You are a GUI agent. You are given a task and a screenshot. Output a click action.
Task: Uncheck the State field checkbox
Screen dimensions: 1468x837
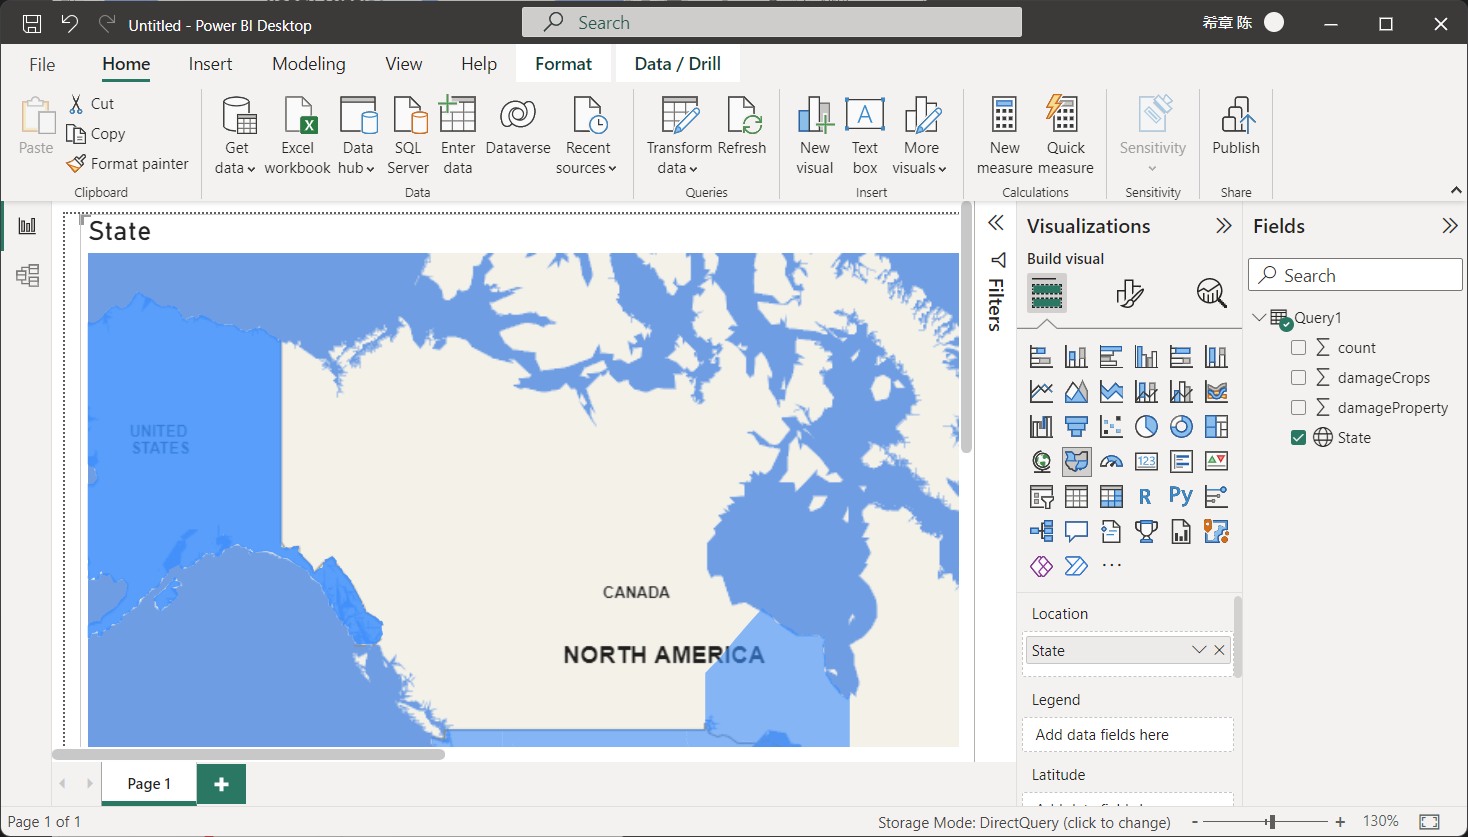(x=1298, y=438)
